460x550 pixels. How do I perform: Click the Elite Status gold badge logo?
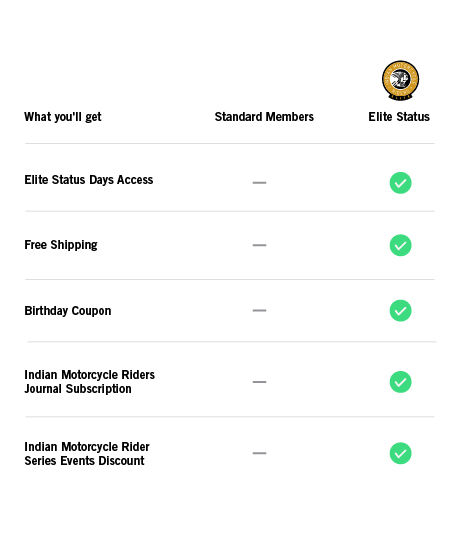pos(400,80)
